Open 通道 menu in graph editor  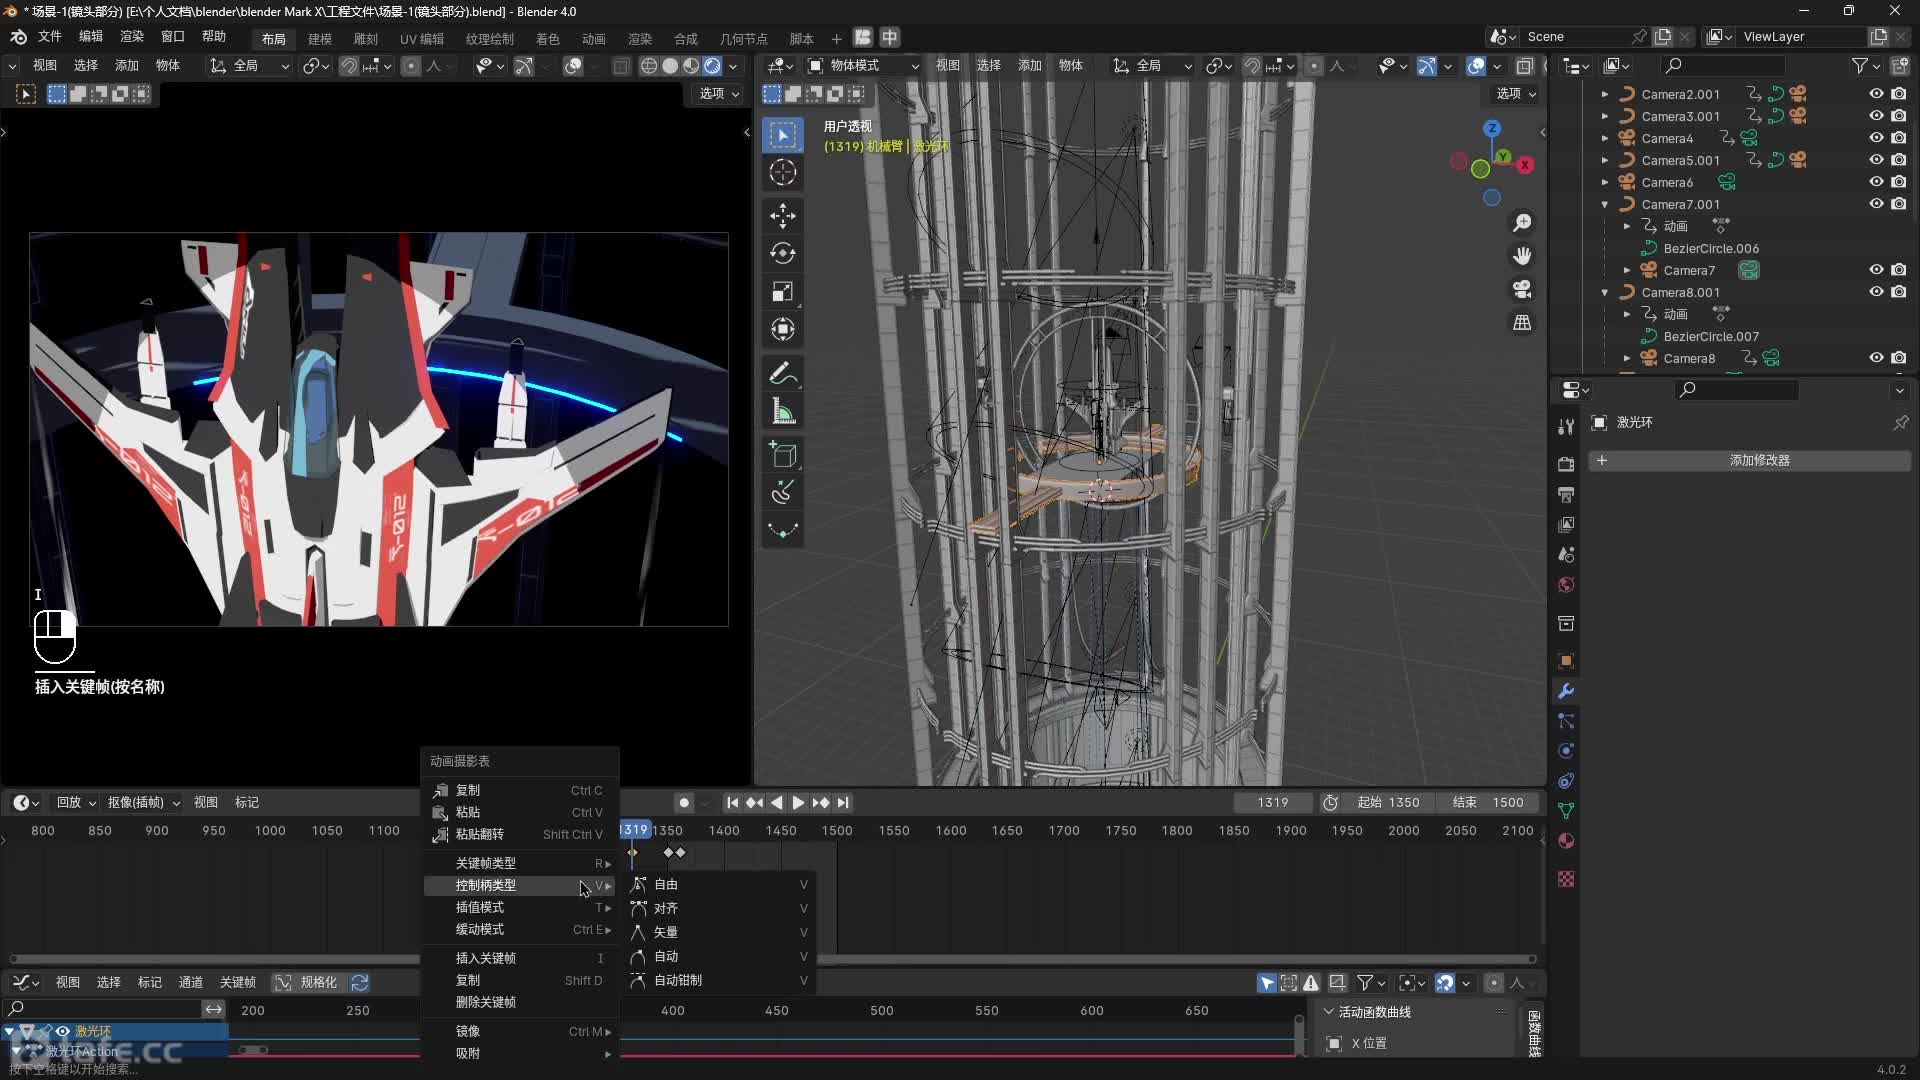click(191, 983)
